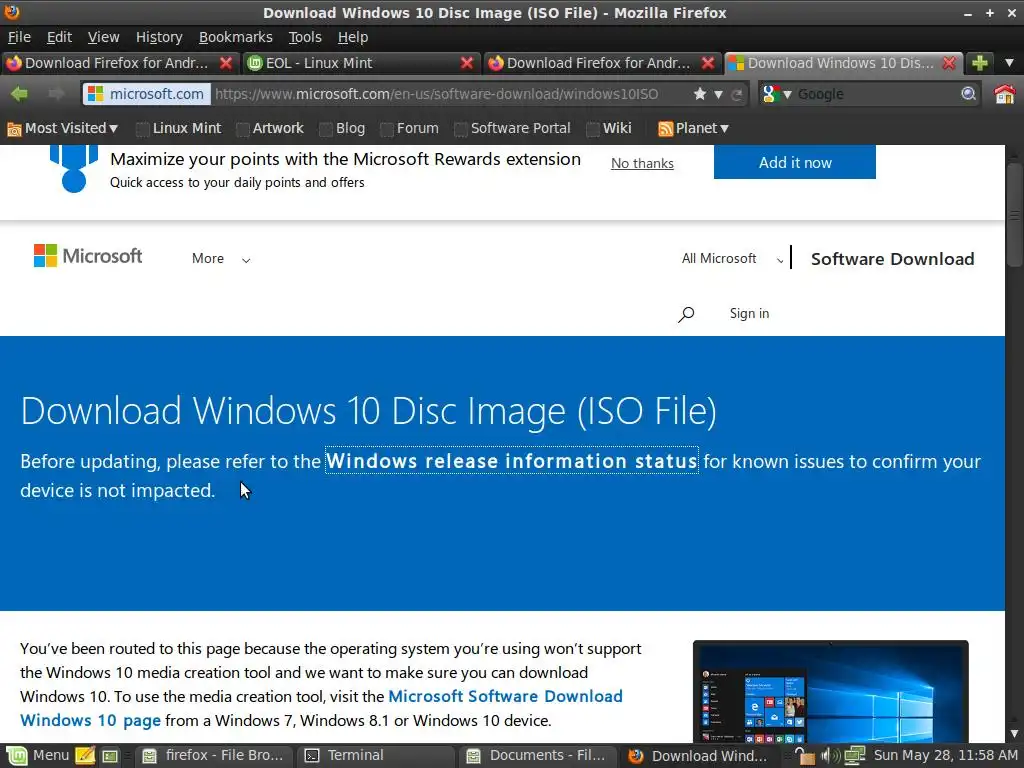The width and height of the screenshot is (1024, 768).
Task: Open the network connection tray icon
Action: [854, 756]
